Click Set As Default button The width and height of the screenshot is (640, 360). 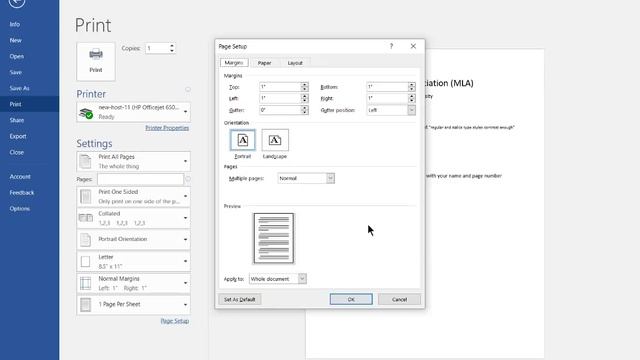[240, 299]
